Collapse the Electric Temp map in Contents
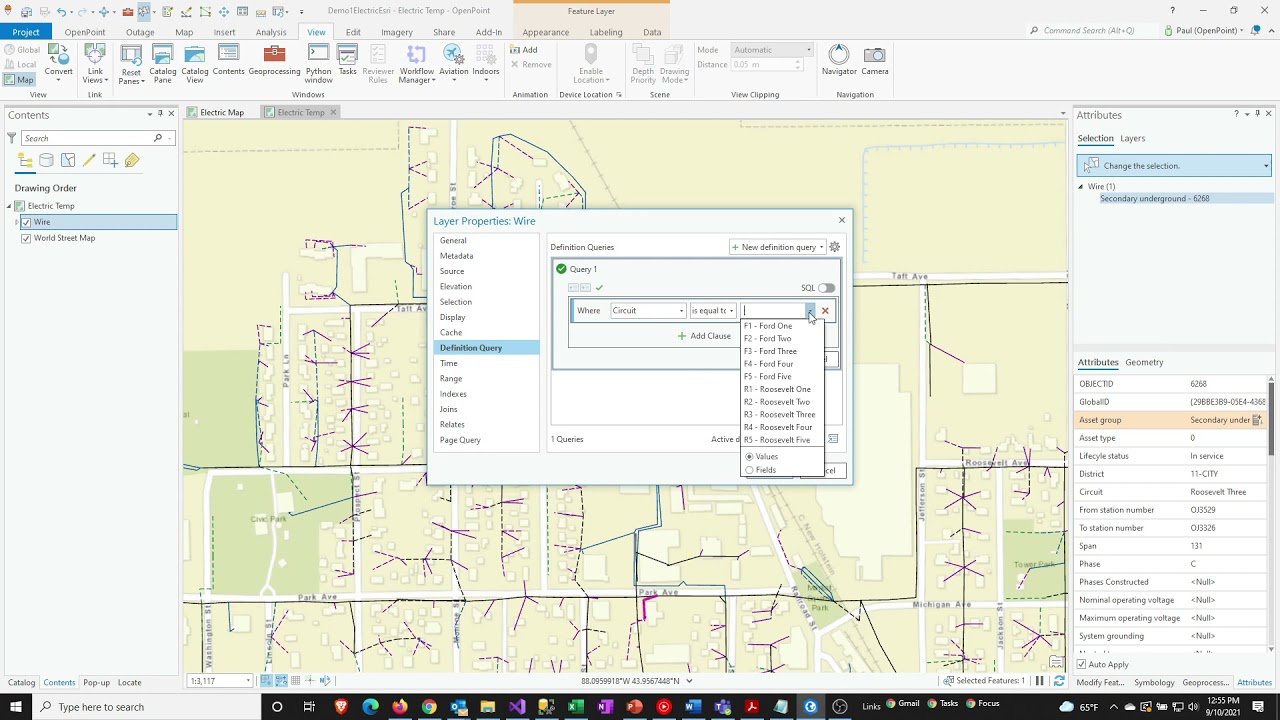This screenshot has width=1280, height=720. pyautogui.click(x=9, y=206)
